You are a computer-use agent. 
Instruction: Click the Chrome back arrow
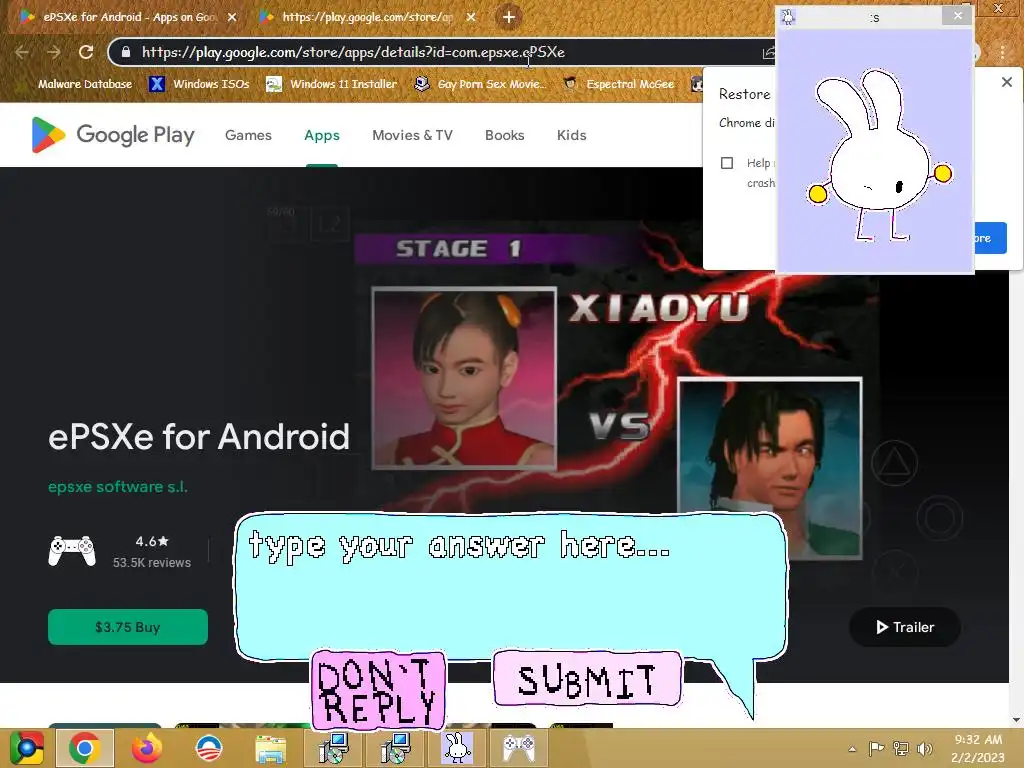point(22,52)
